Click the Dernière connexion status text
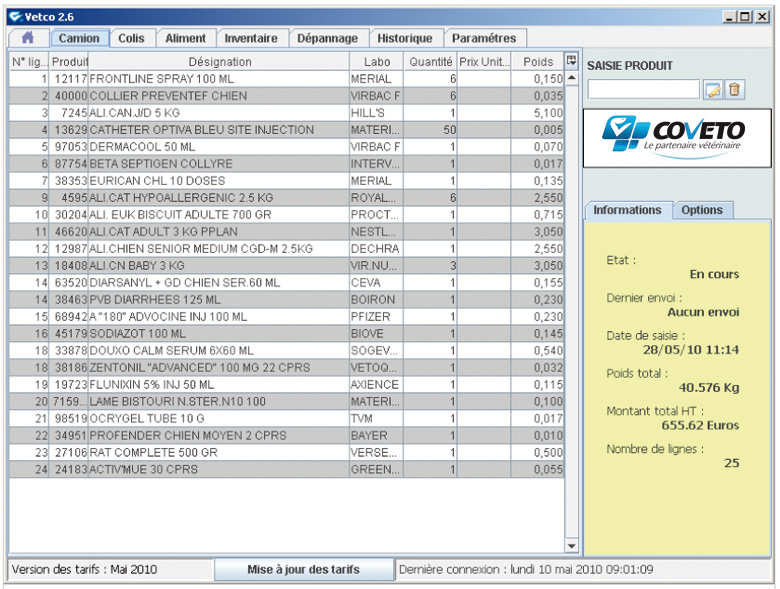The width and height of the screenshot is (780, 589). (x=526, y=570)
